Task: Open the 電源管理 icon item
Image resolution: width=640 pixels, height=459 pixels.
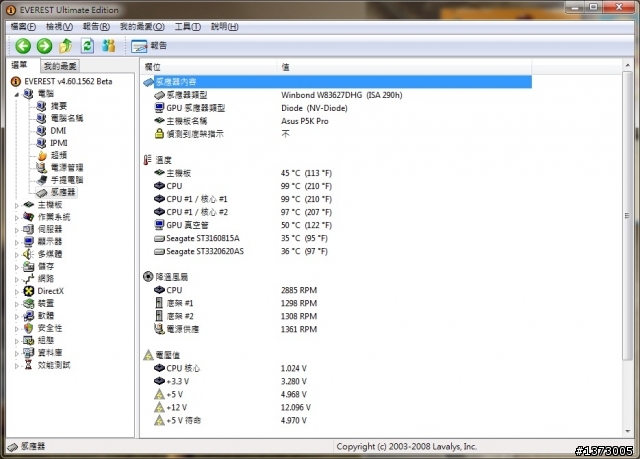Action: click(x=41, y=168)
